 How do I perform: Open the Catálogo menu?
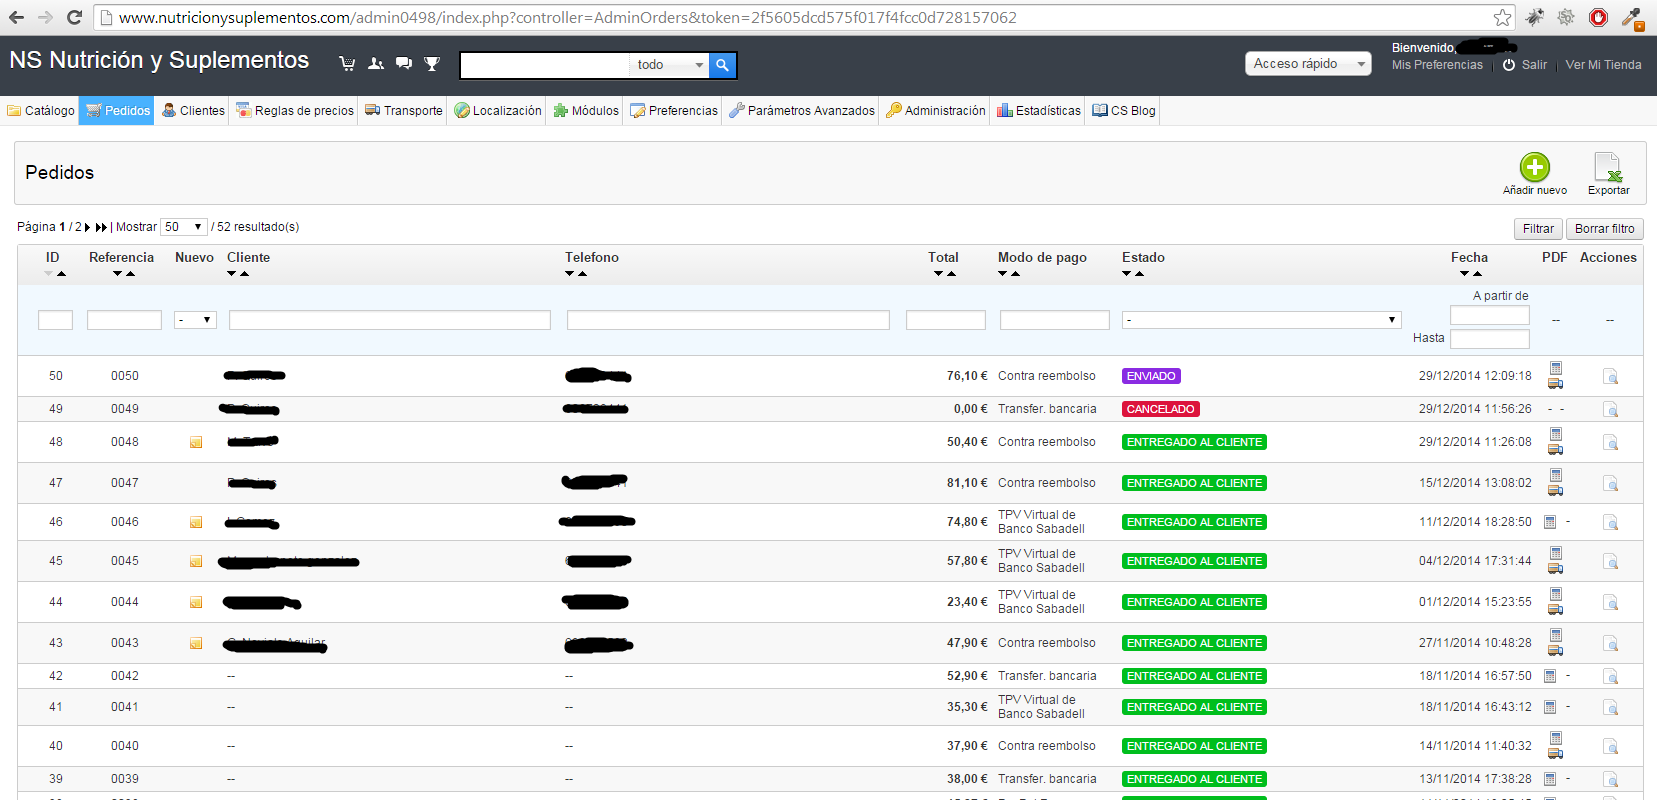tap(41, 111)
